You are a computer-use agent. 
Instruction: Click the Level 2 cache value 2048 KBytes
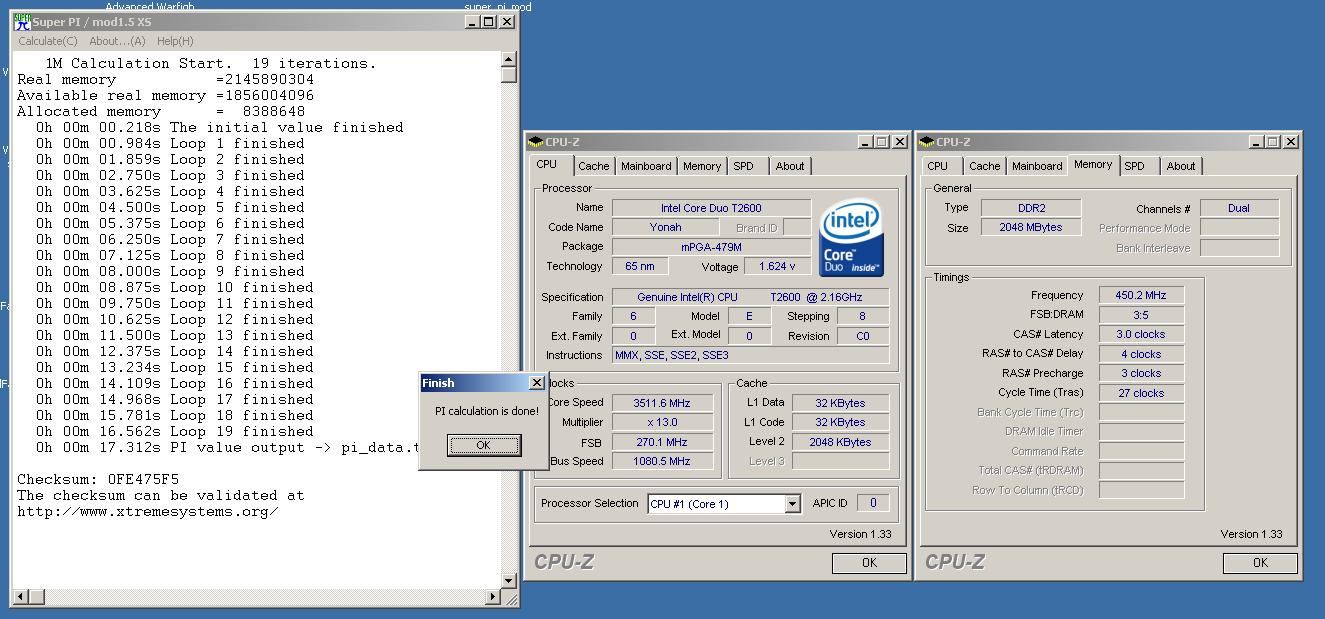(x=841, y=442)
